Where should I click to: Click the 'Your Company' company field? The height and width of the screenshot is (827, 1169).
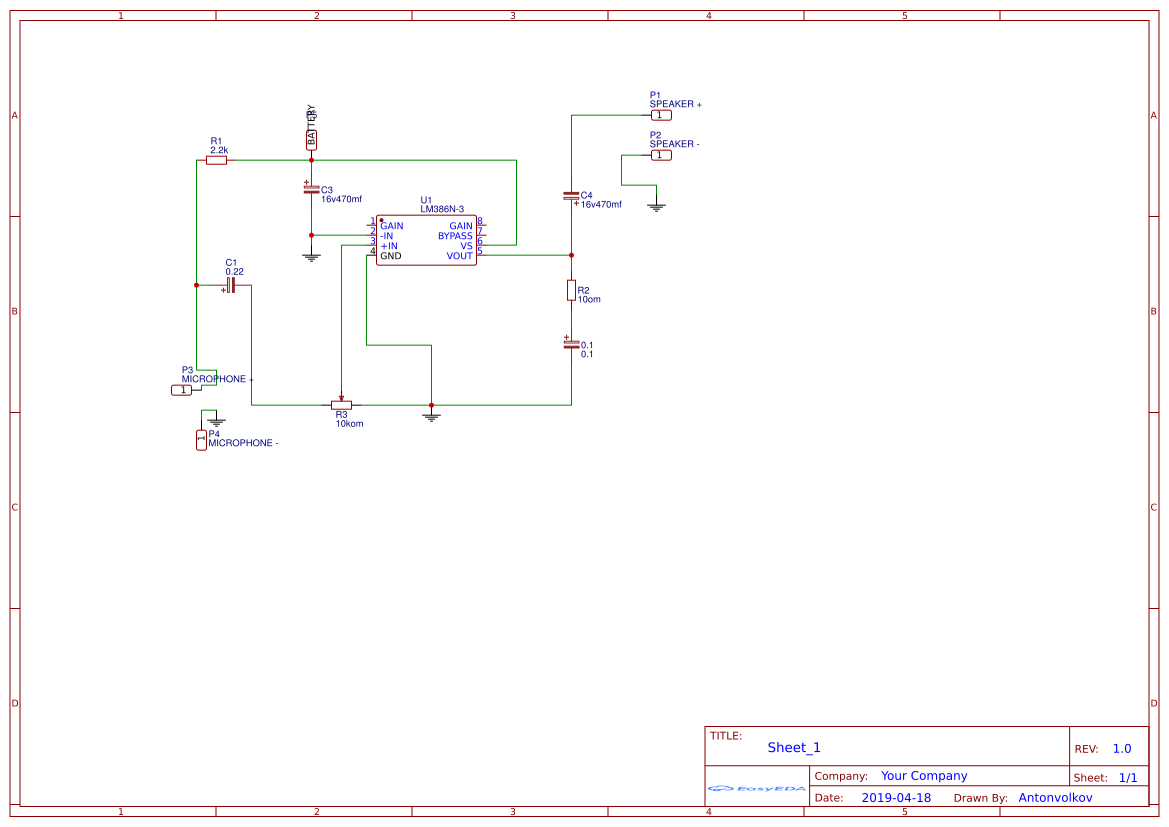[924, 776]
